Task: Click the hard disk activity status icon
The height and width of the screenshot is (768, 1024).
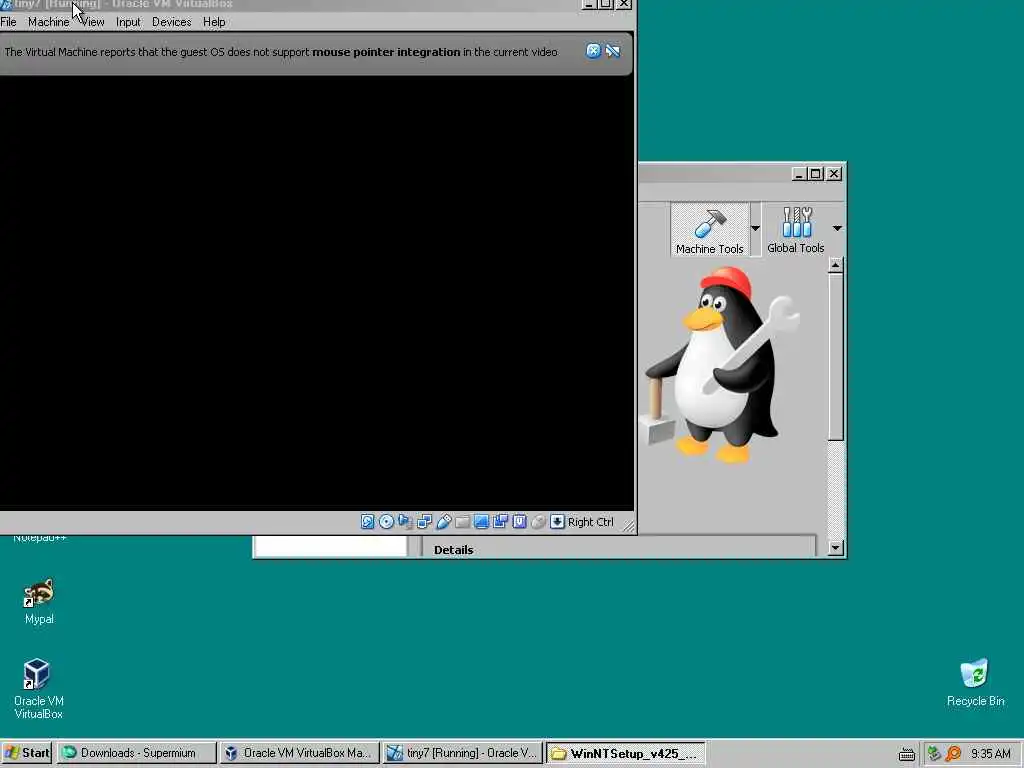Action: tap(368, 521)
